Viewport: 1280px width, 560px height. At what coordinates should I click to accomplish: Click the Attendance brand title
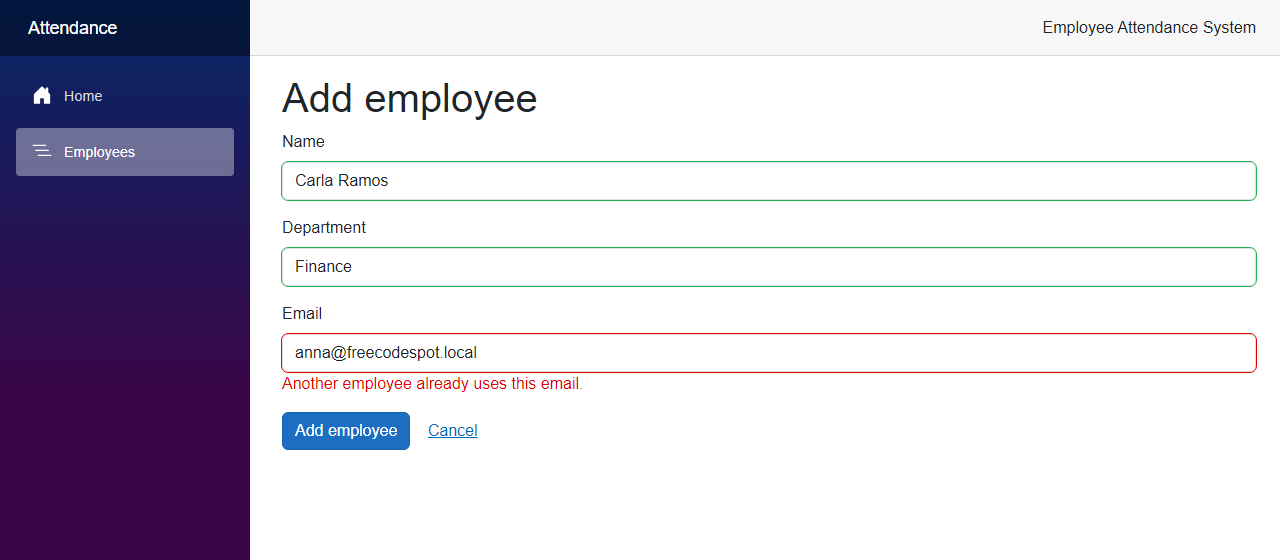point(72,28)
